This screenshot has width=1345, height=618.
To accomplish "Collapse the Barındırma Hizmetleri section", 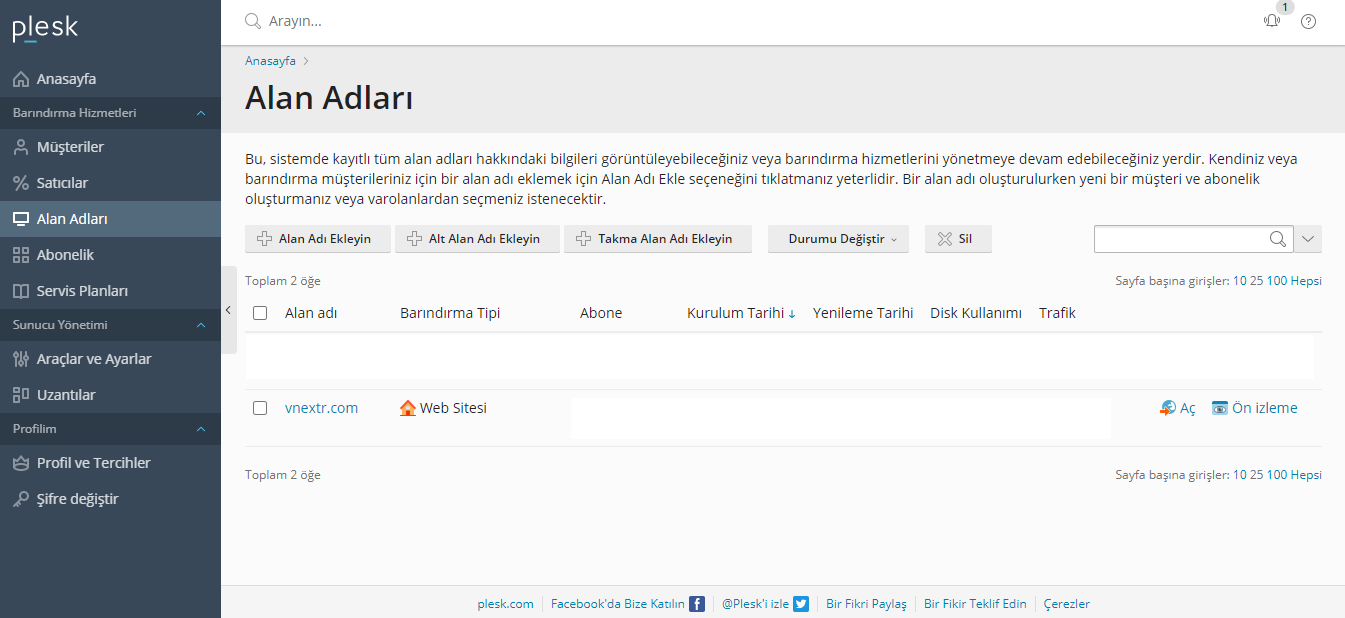I will (201, 113).
